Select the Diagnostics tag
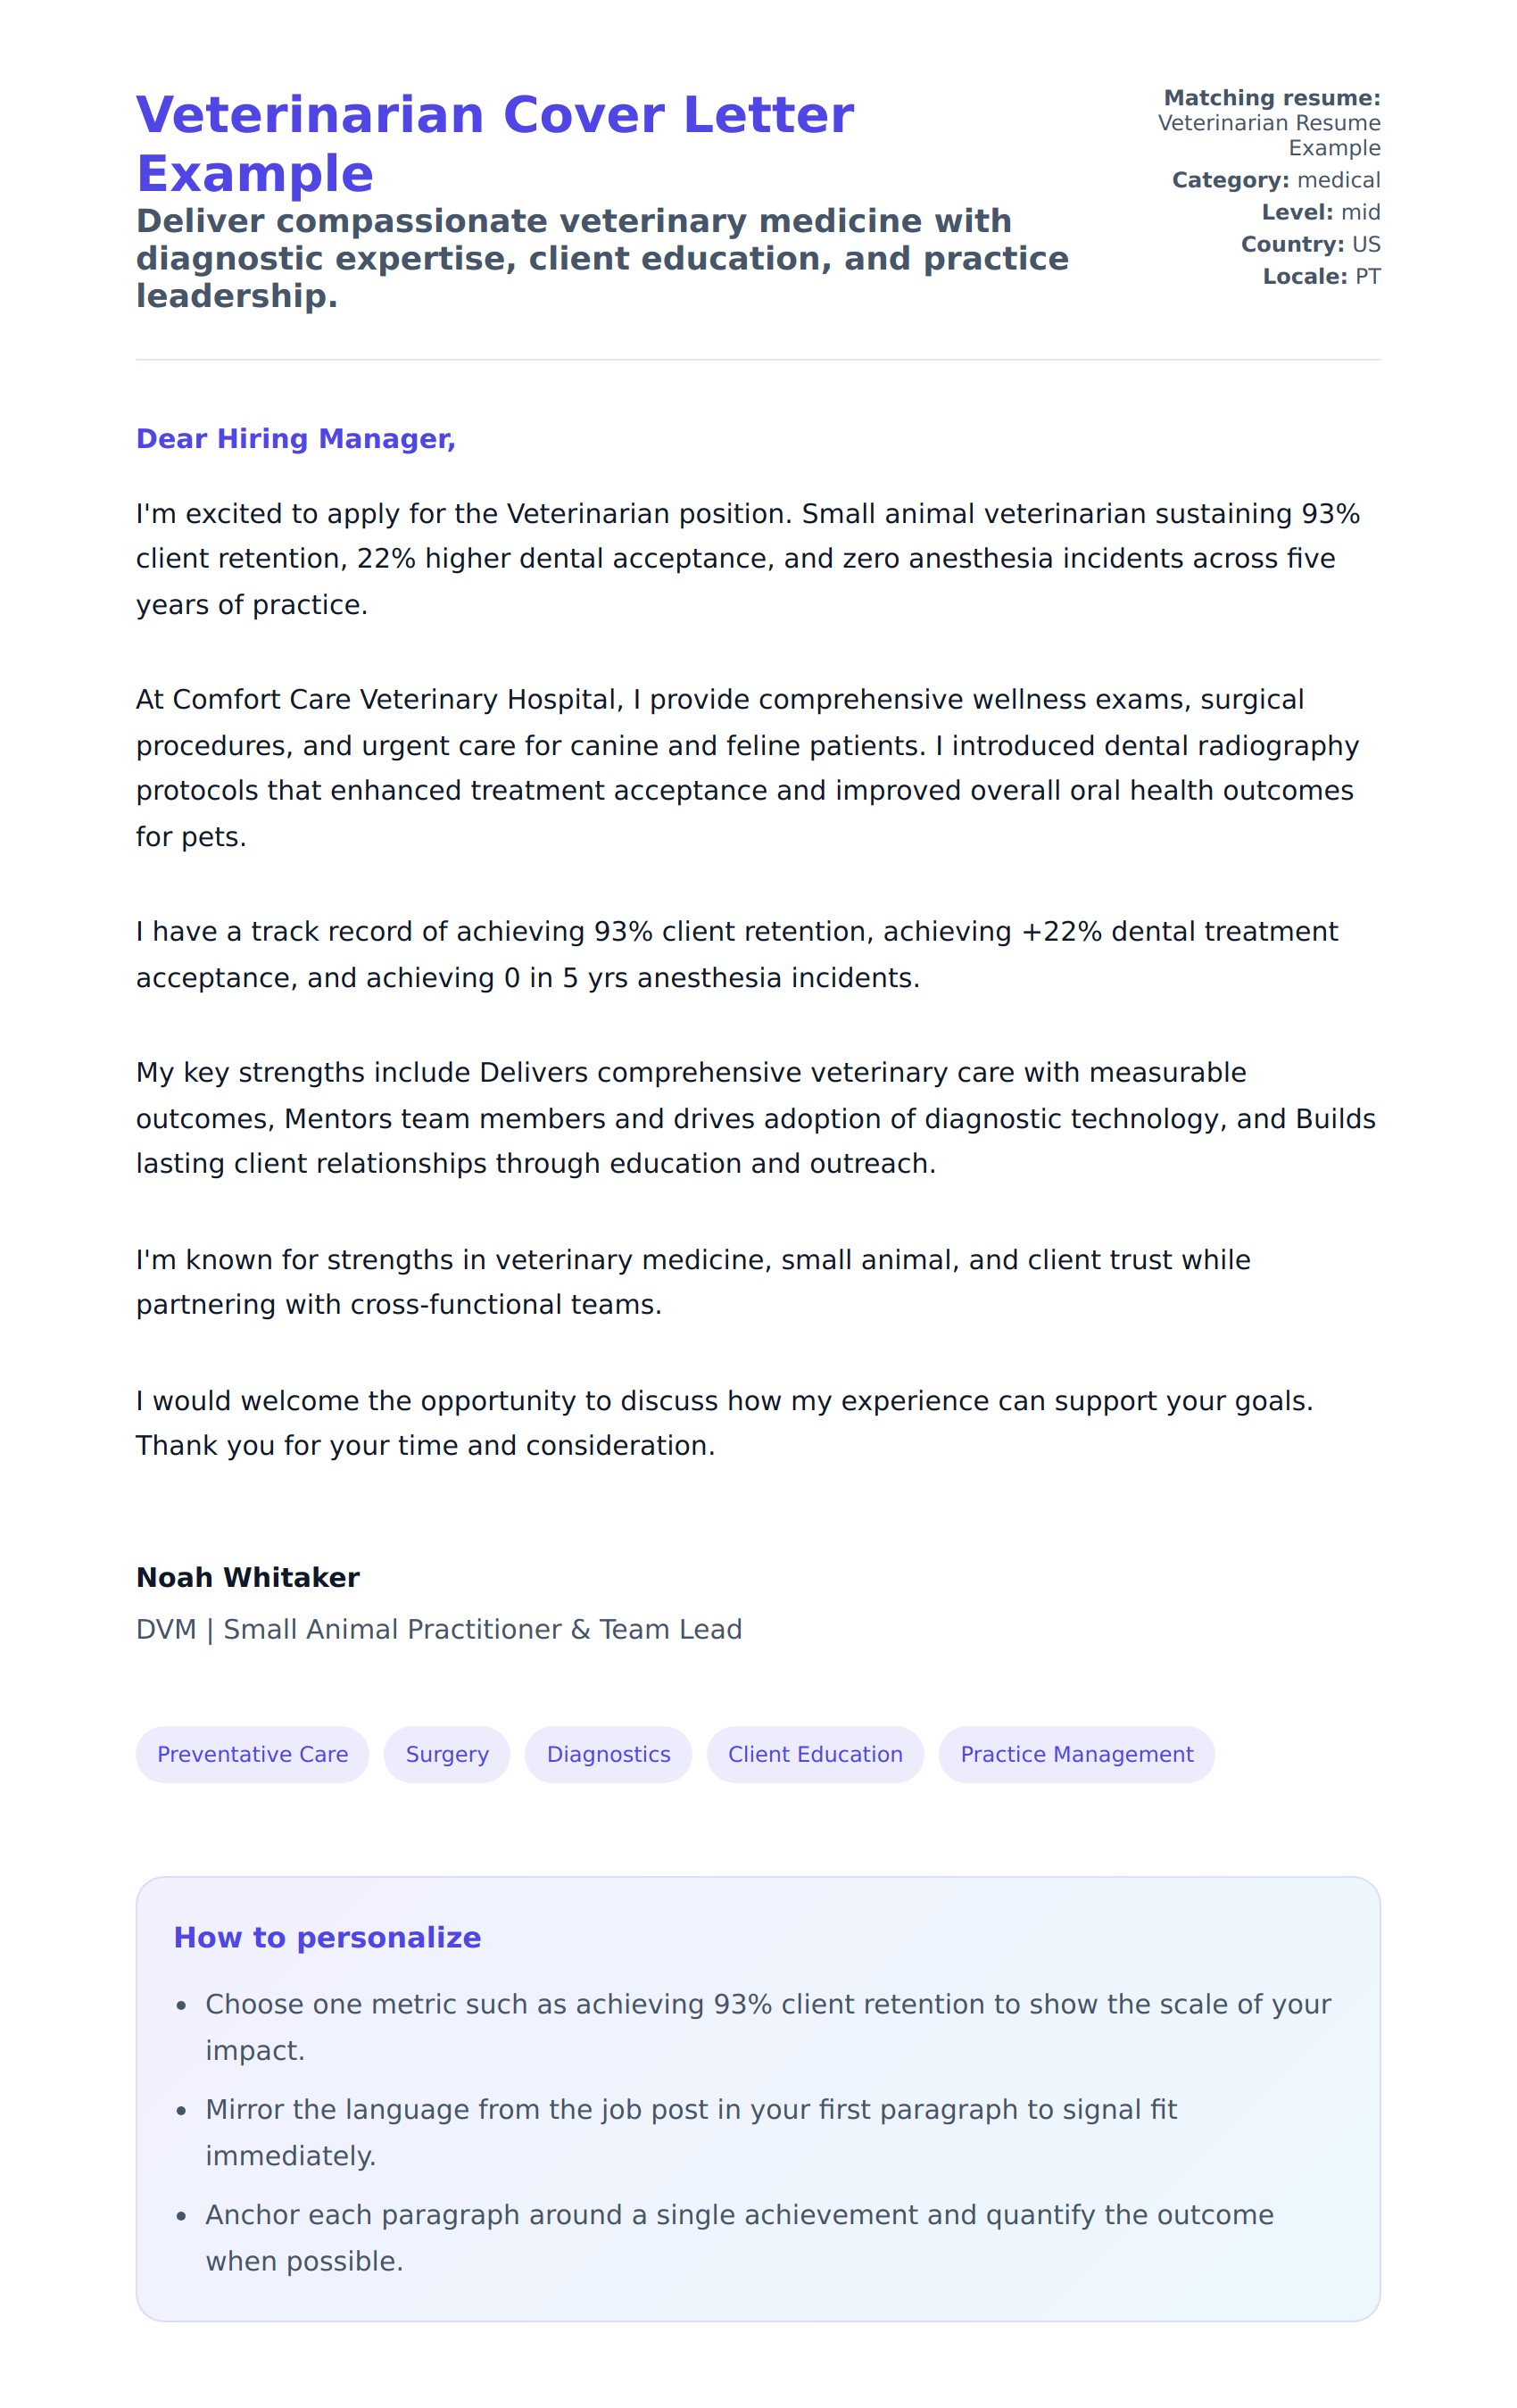The width and height of the screenshot is (1517, 2408). [x=608, y=1754]
